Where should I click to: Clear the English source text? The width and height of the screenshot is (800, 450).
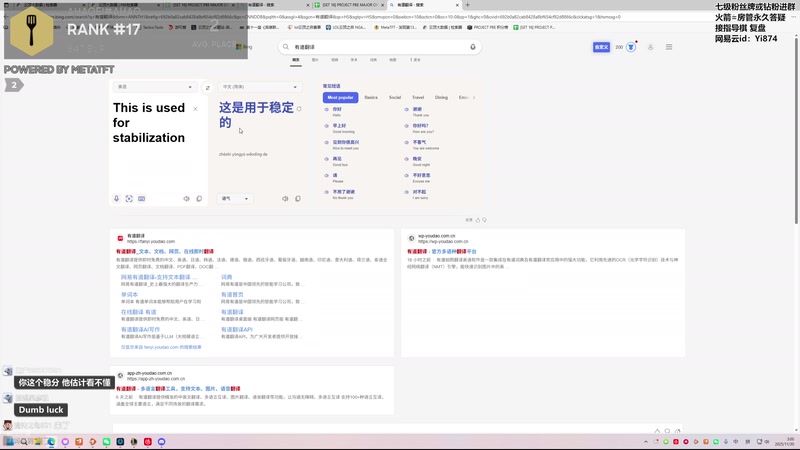(x=195, y=109)
